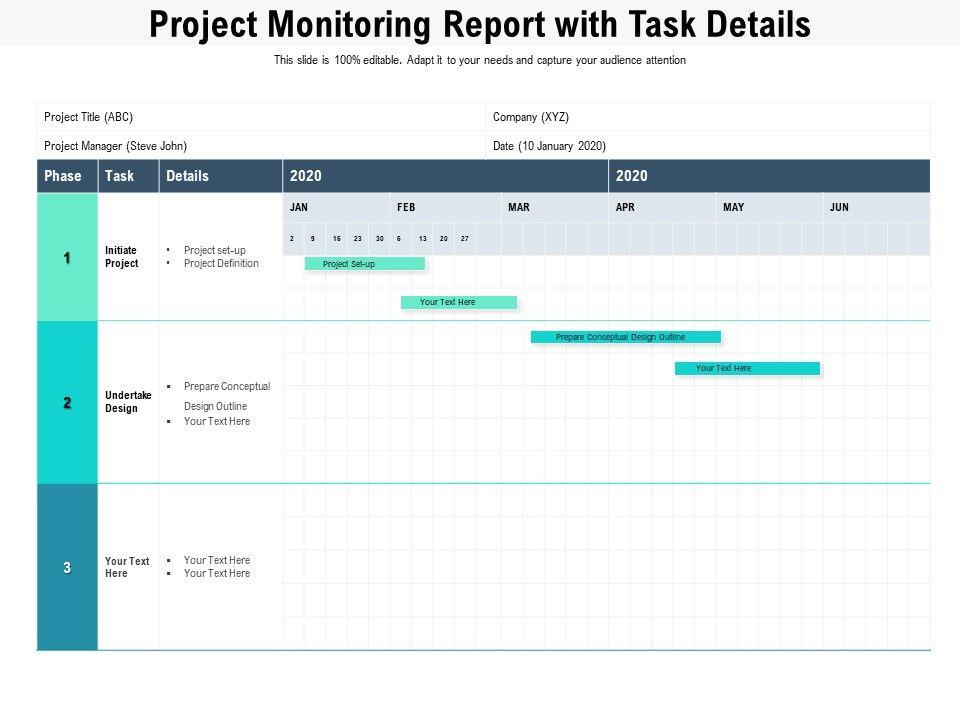The width and height of the screenshot is (960, 720).
Task: Select the "Undertake Design" task label
Action: point(128,402)
